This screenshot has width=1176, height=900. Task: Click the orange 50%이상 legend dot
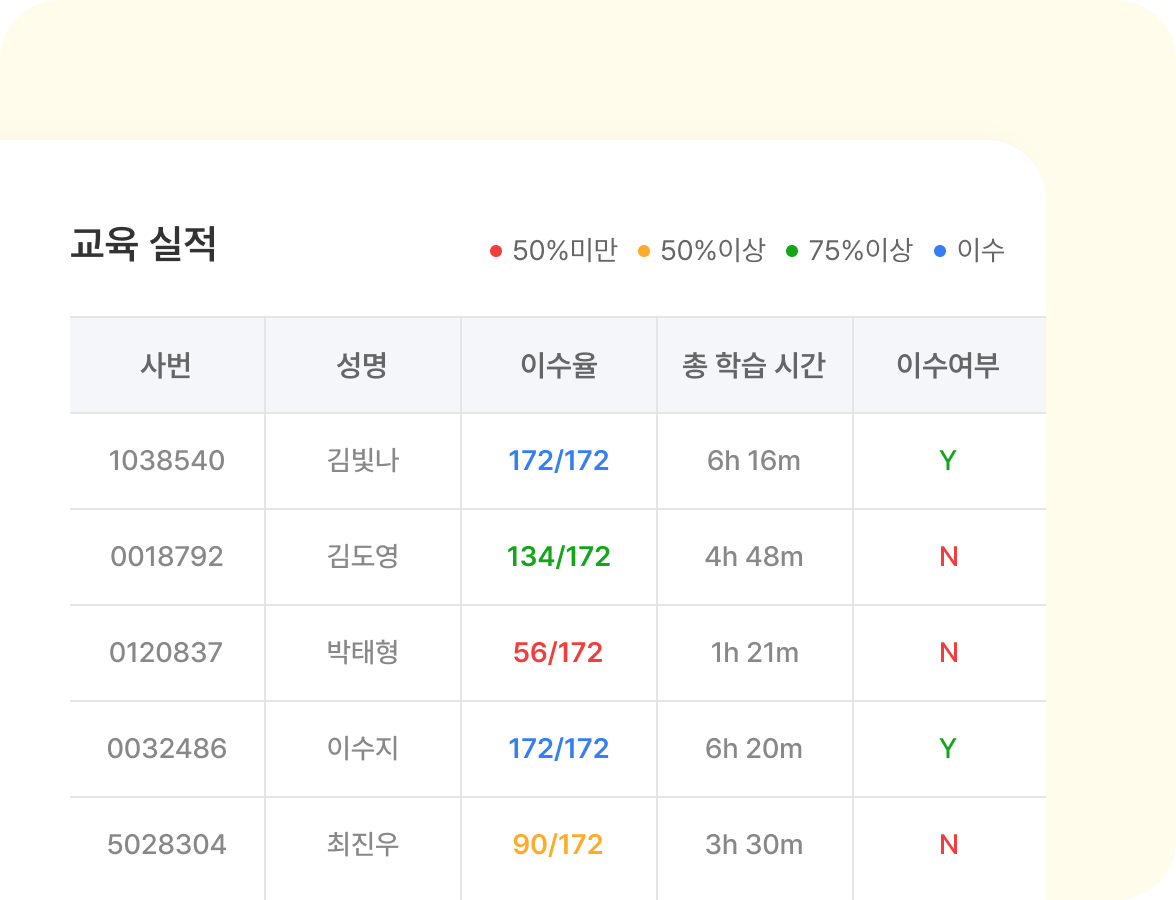tap(642, 250)
